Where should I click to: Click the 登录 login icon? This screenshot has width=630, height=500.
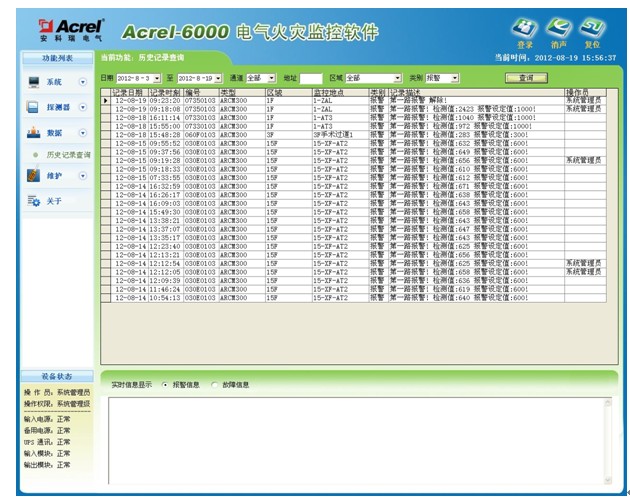click(x=524, y=29)
